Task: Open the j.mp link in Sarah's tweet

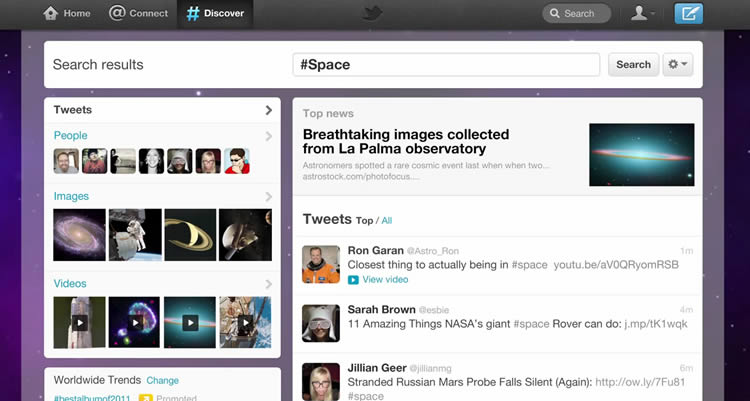Action: 656,324
